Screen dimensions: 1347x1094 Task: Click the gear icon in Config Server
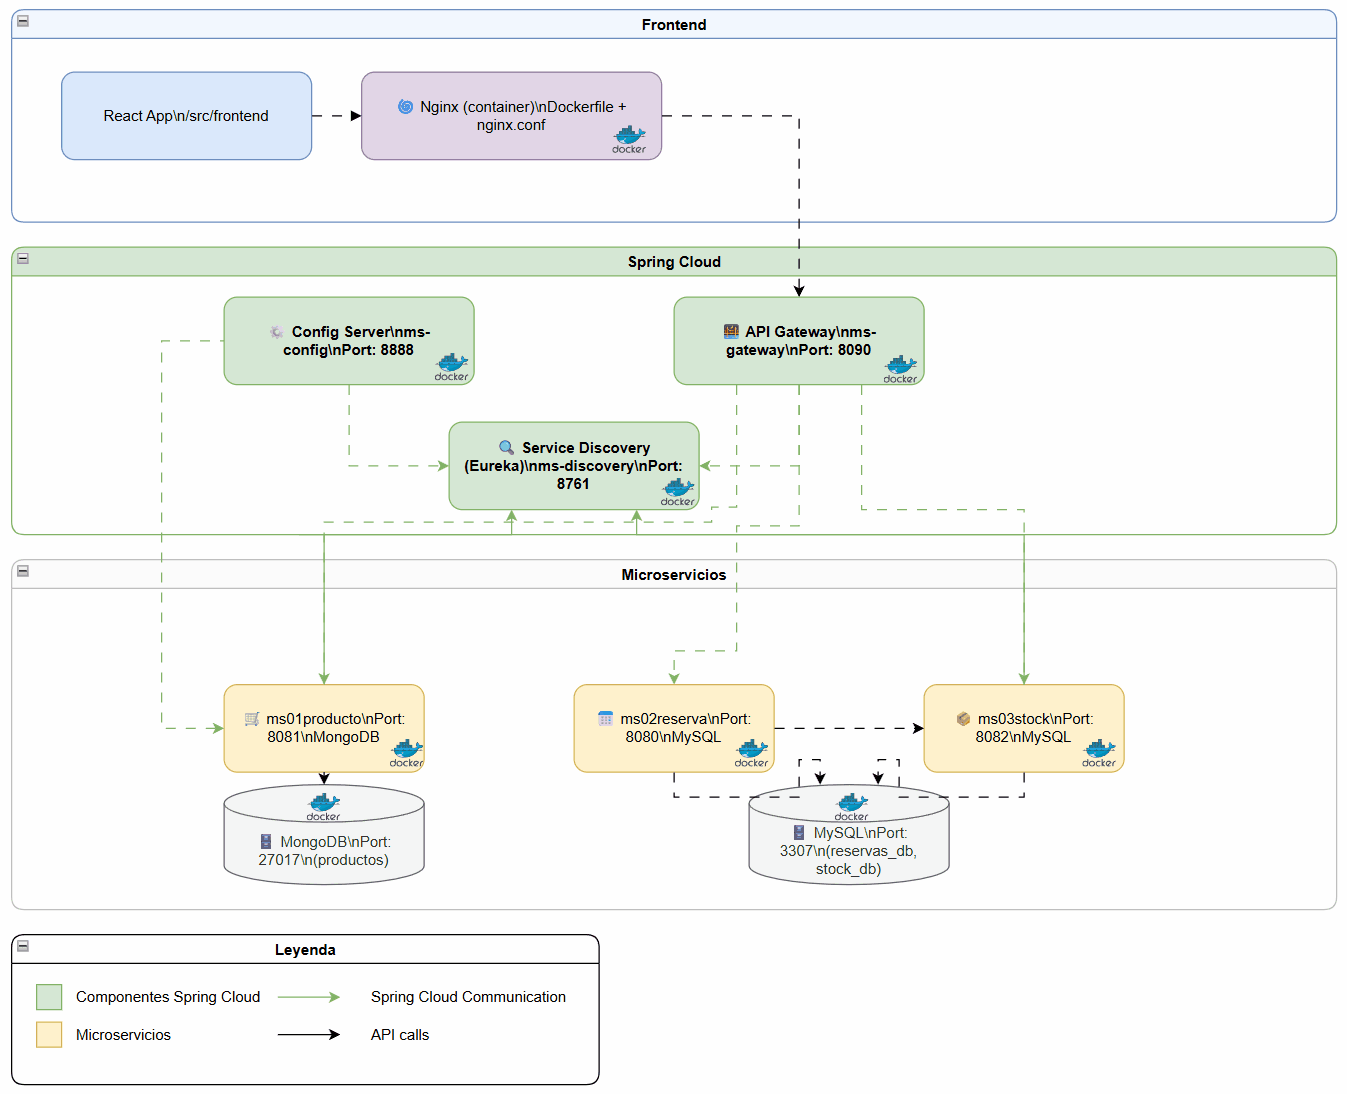277,331
